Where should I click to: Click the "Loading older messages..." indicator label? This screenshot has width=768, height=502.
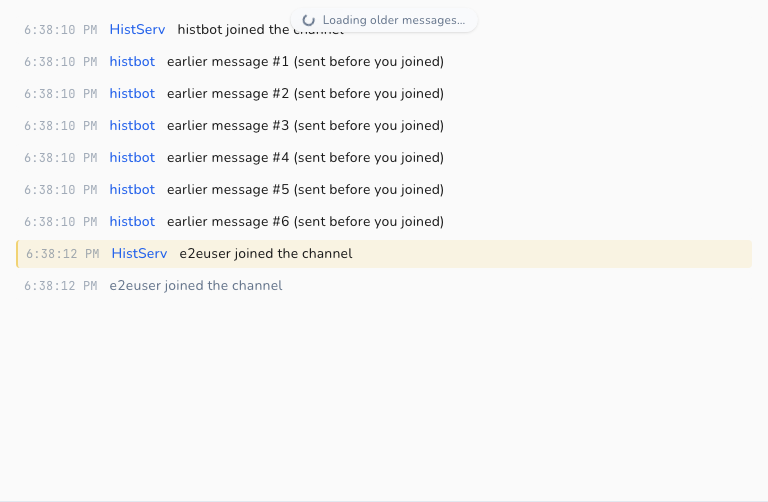tap(394, 20)
